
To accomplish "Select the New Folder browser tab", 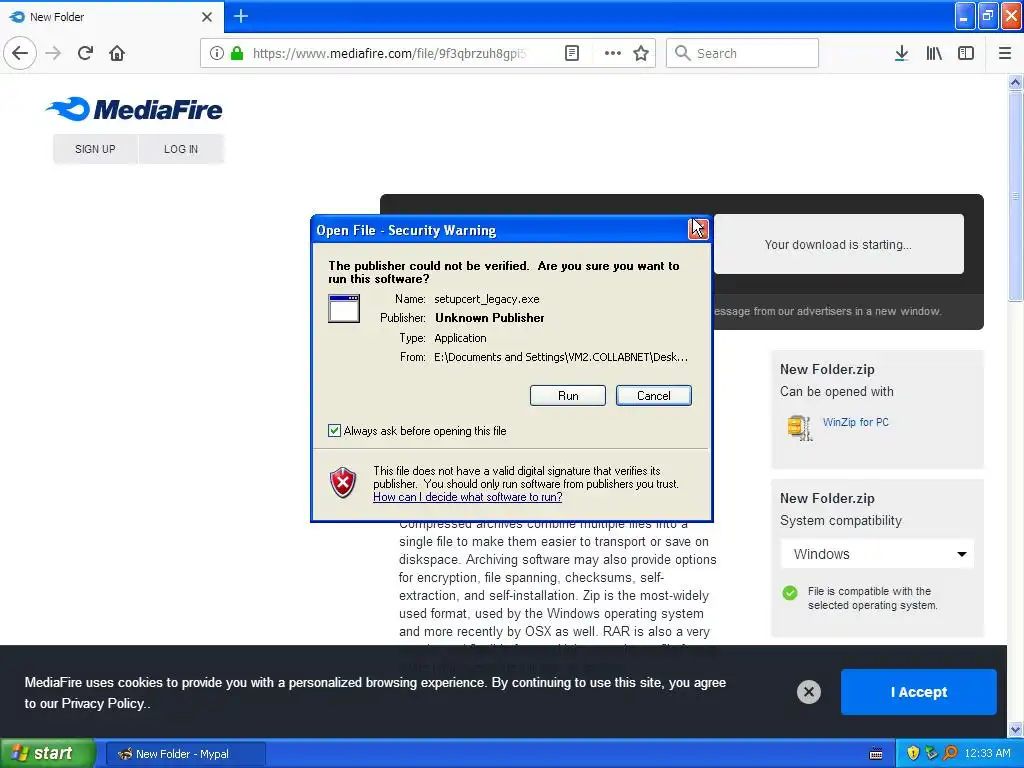I will click(111, 17).
